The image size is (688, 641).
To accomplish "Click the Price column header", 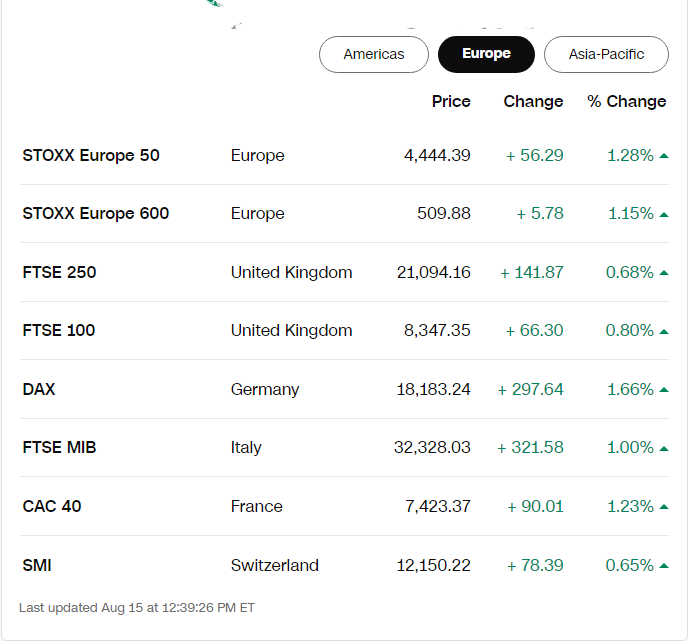I will 451,101.
